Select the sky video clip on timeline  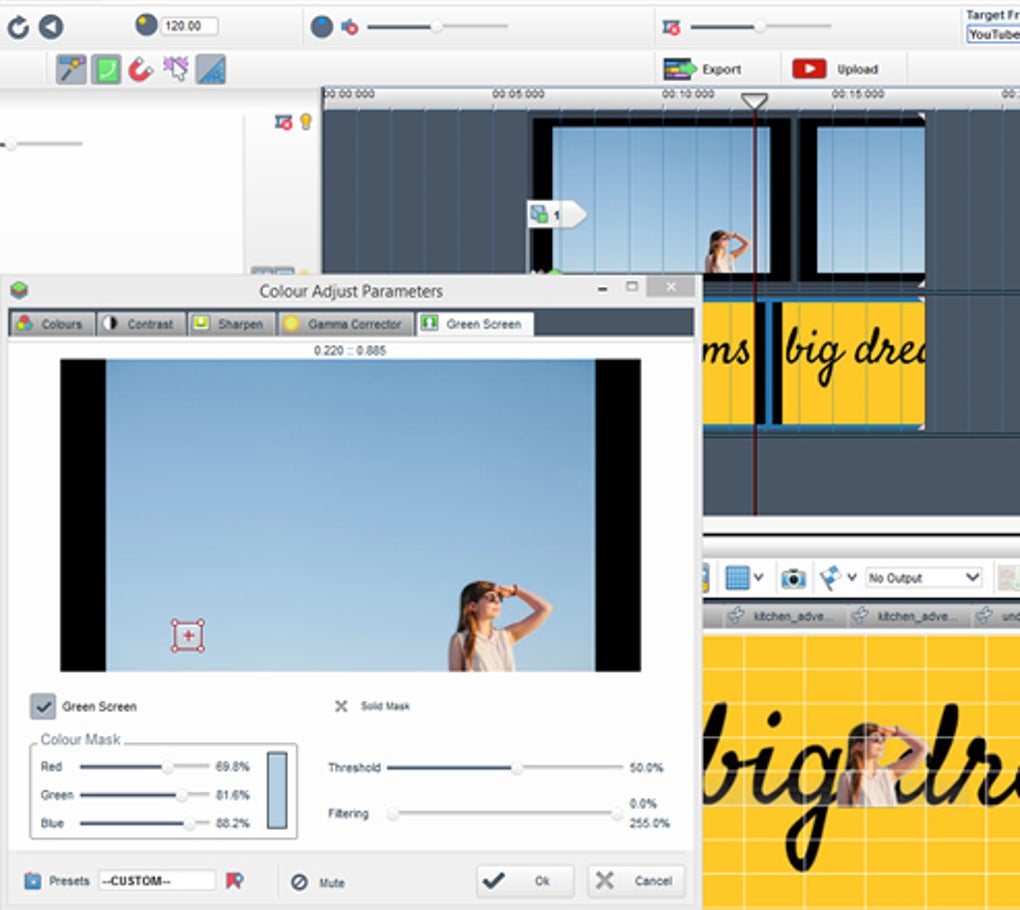coord(661,198)
